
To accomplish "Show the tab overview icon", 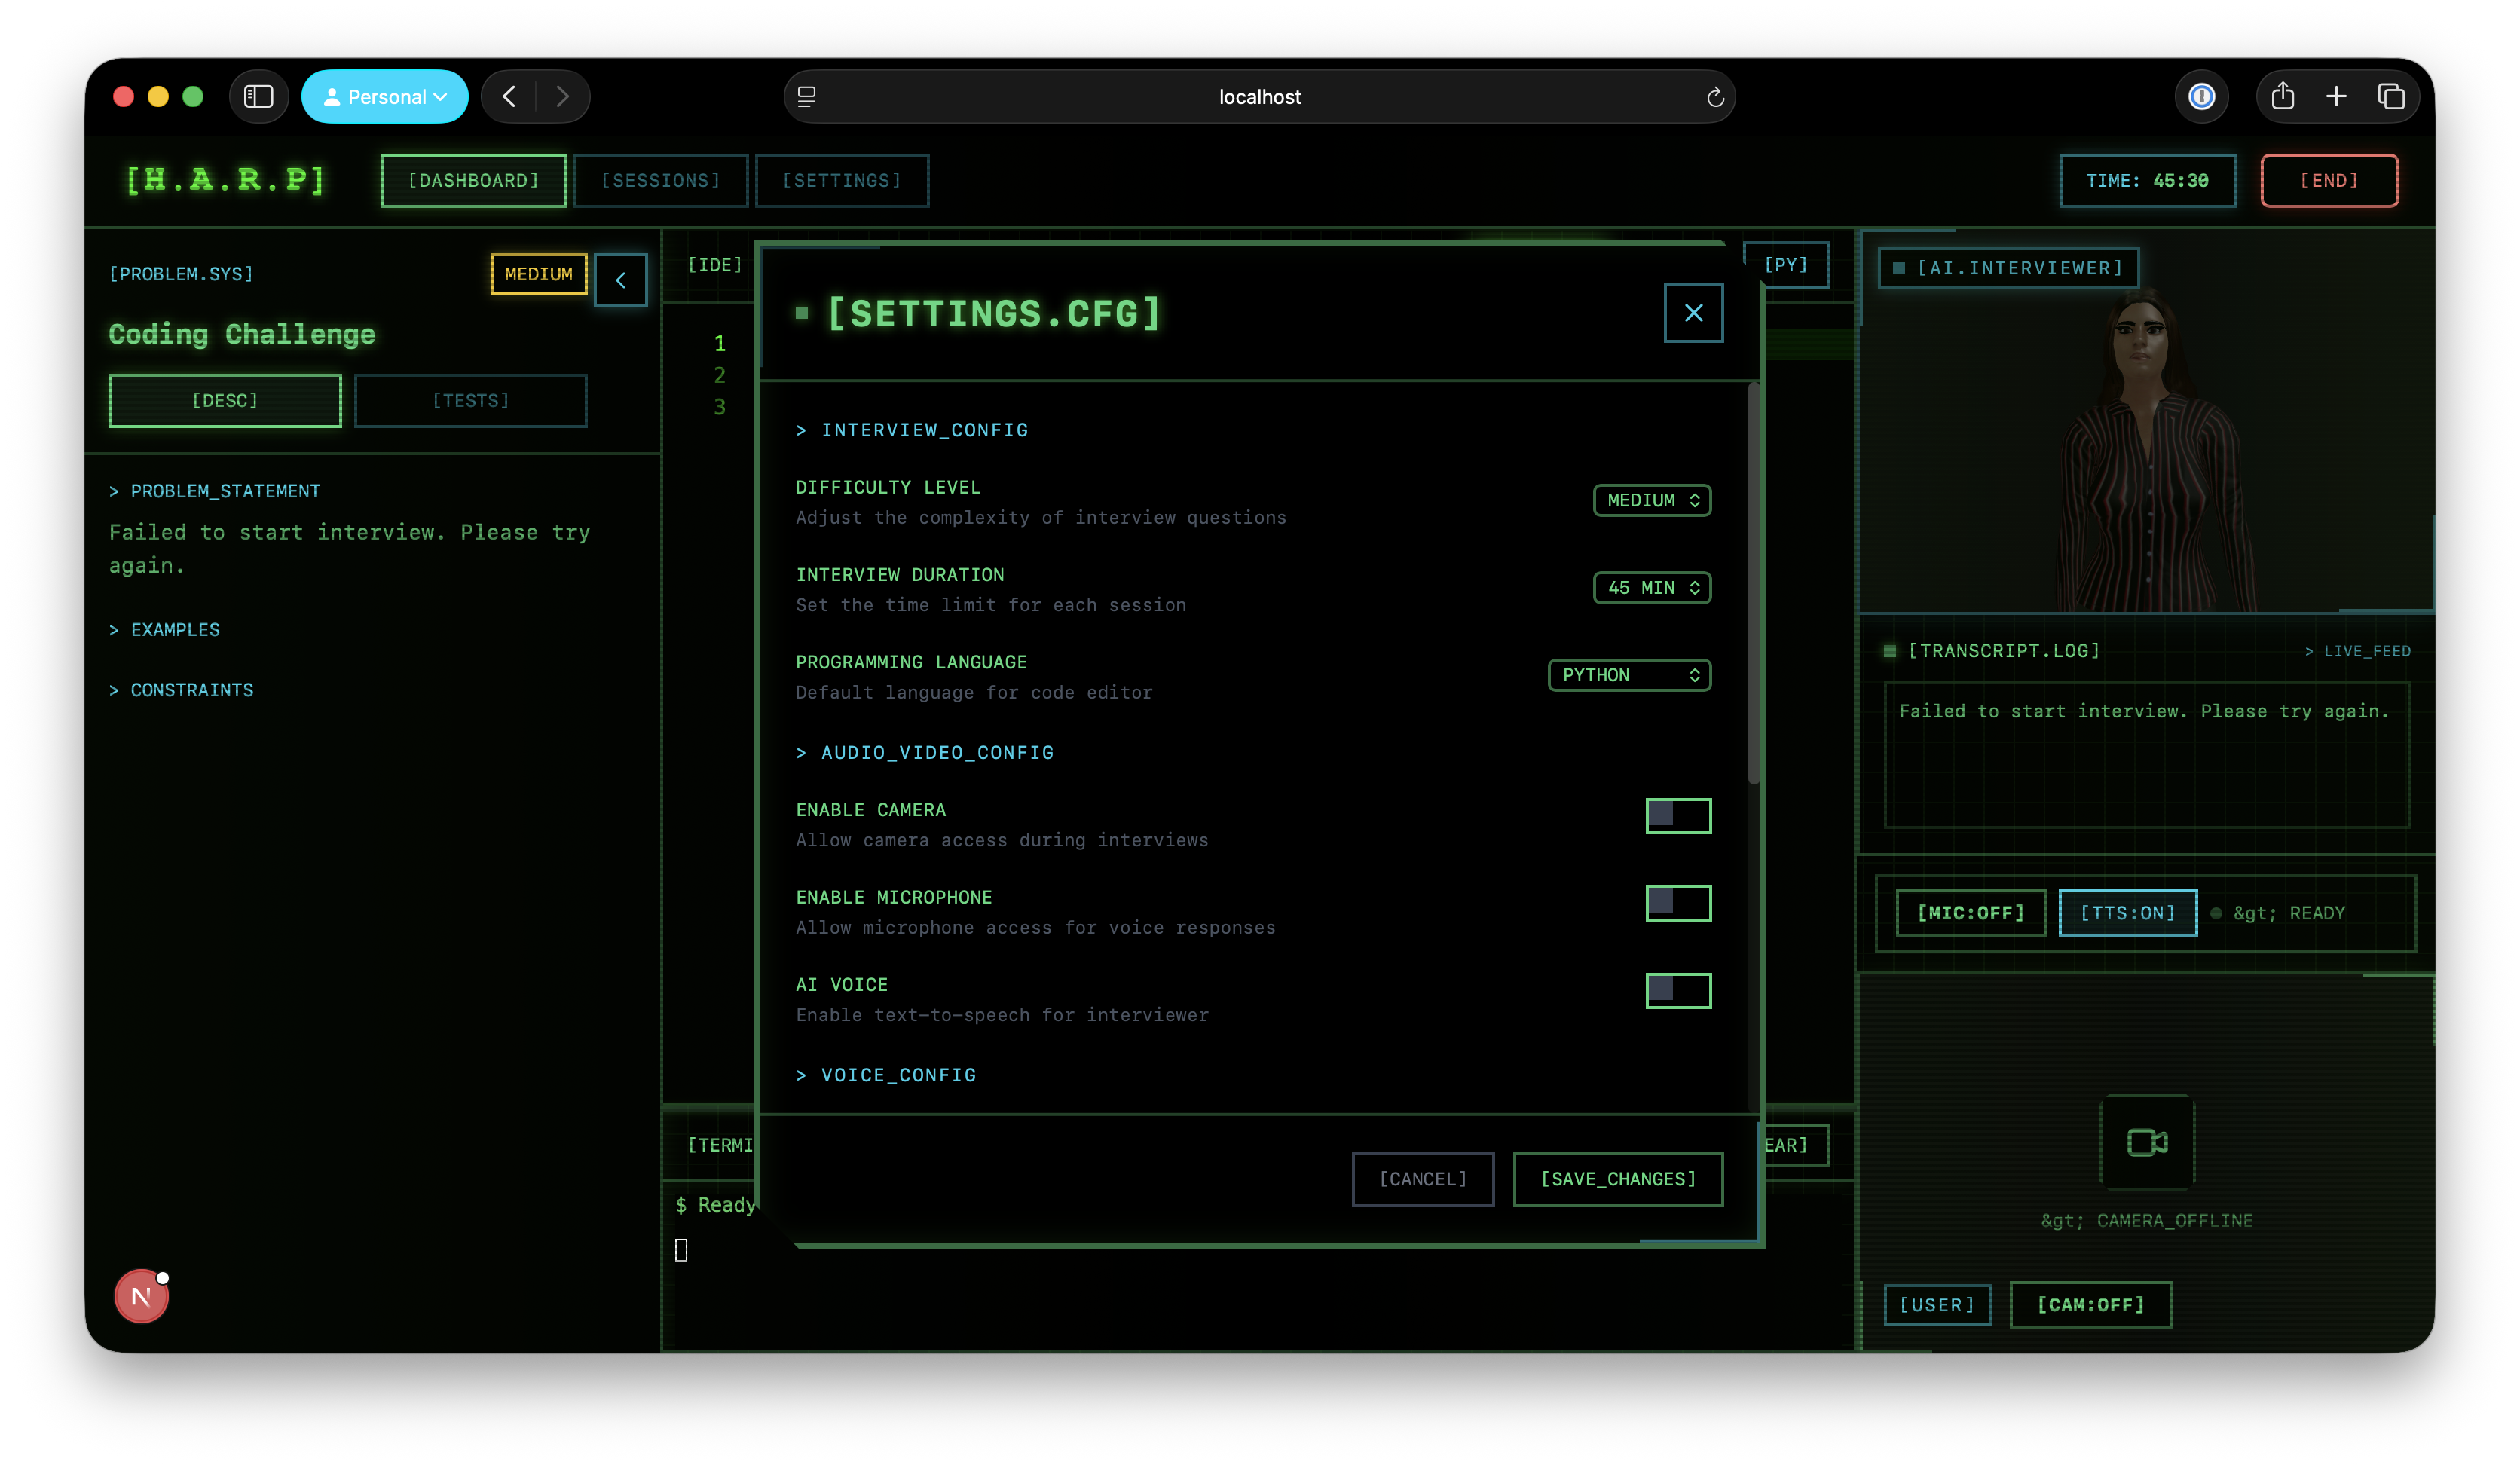I will pyautogui.click(x=2390, y=97).
